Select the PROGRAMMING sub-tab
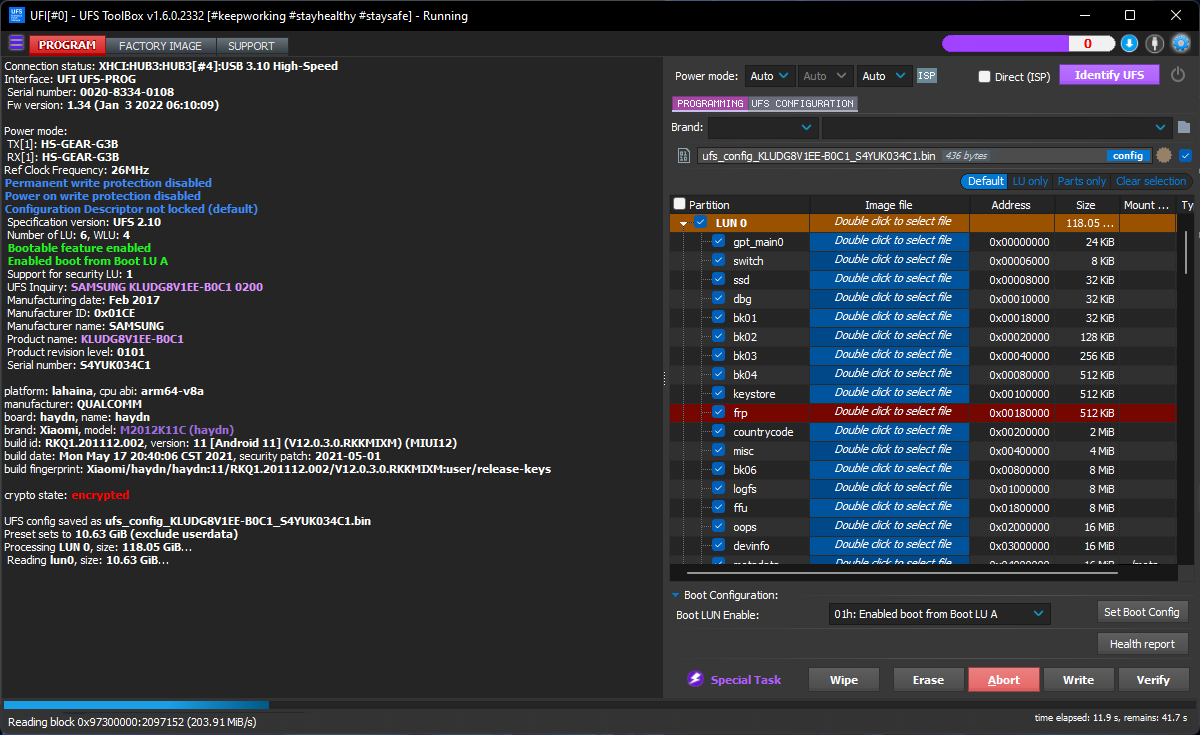The height and width of the screenshot is (735, 1200). pos(710,103)
